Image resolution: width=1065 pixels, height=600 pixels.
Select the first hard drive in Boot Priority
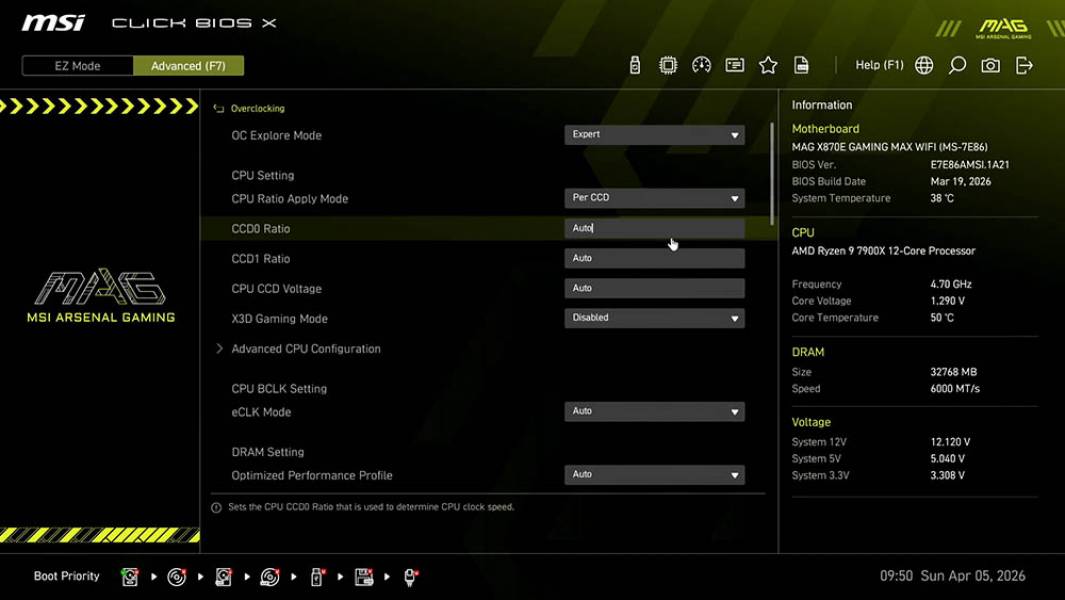coord(128,576)
